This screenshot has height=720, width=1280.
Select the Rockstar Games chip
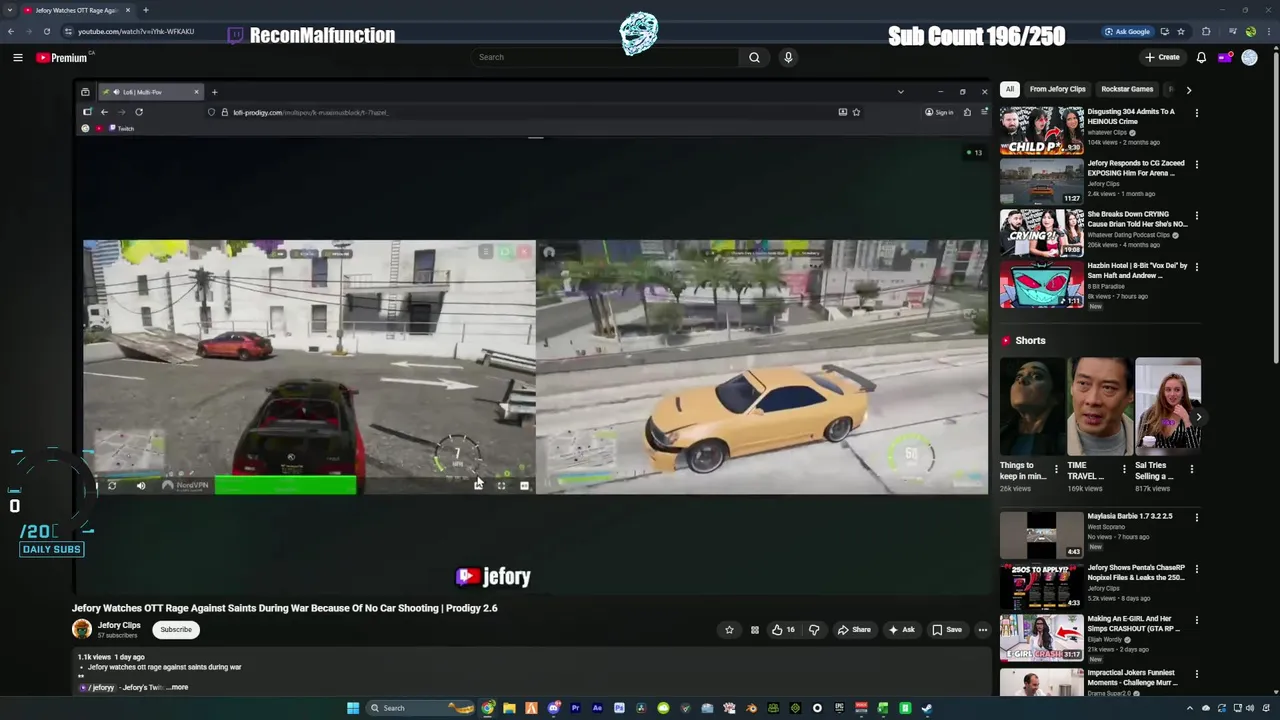(x=1127, y=89)
